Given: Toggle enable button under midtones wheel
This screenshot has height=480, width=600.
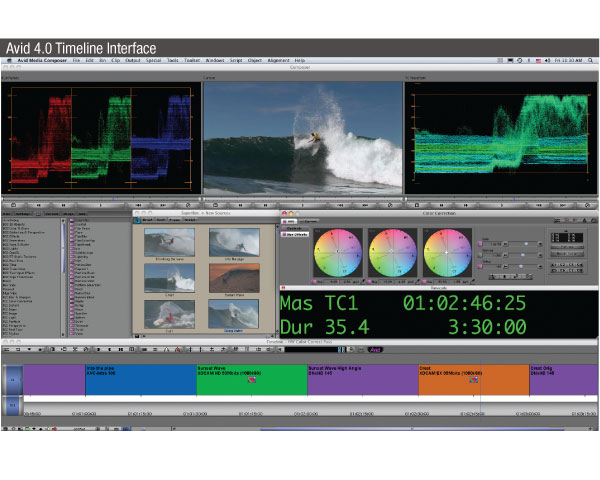Looking at the screenshot, I should (x=369, y=282).
